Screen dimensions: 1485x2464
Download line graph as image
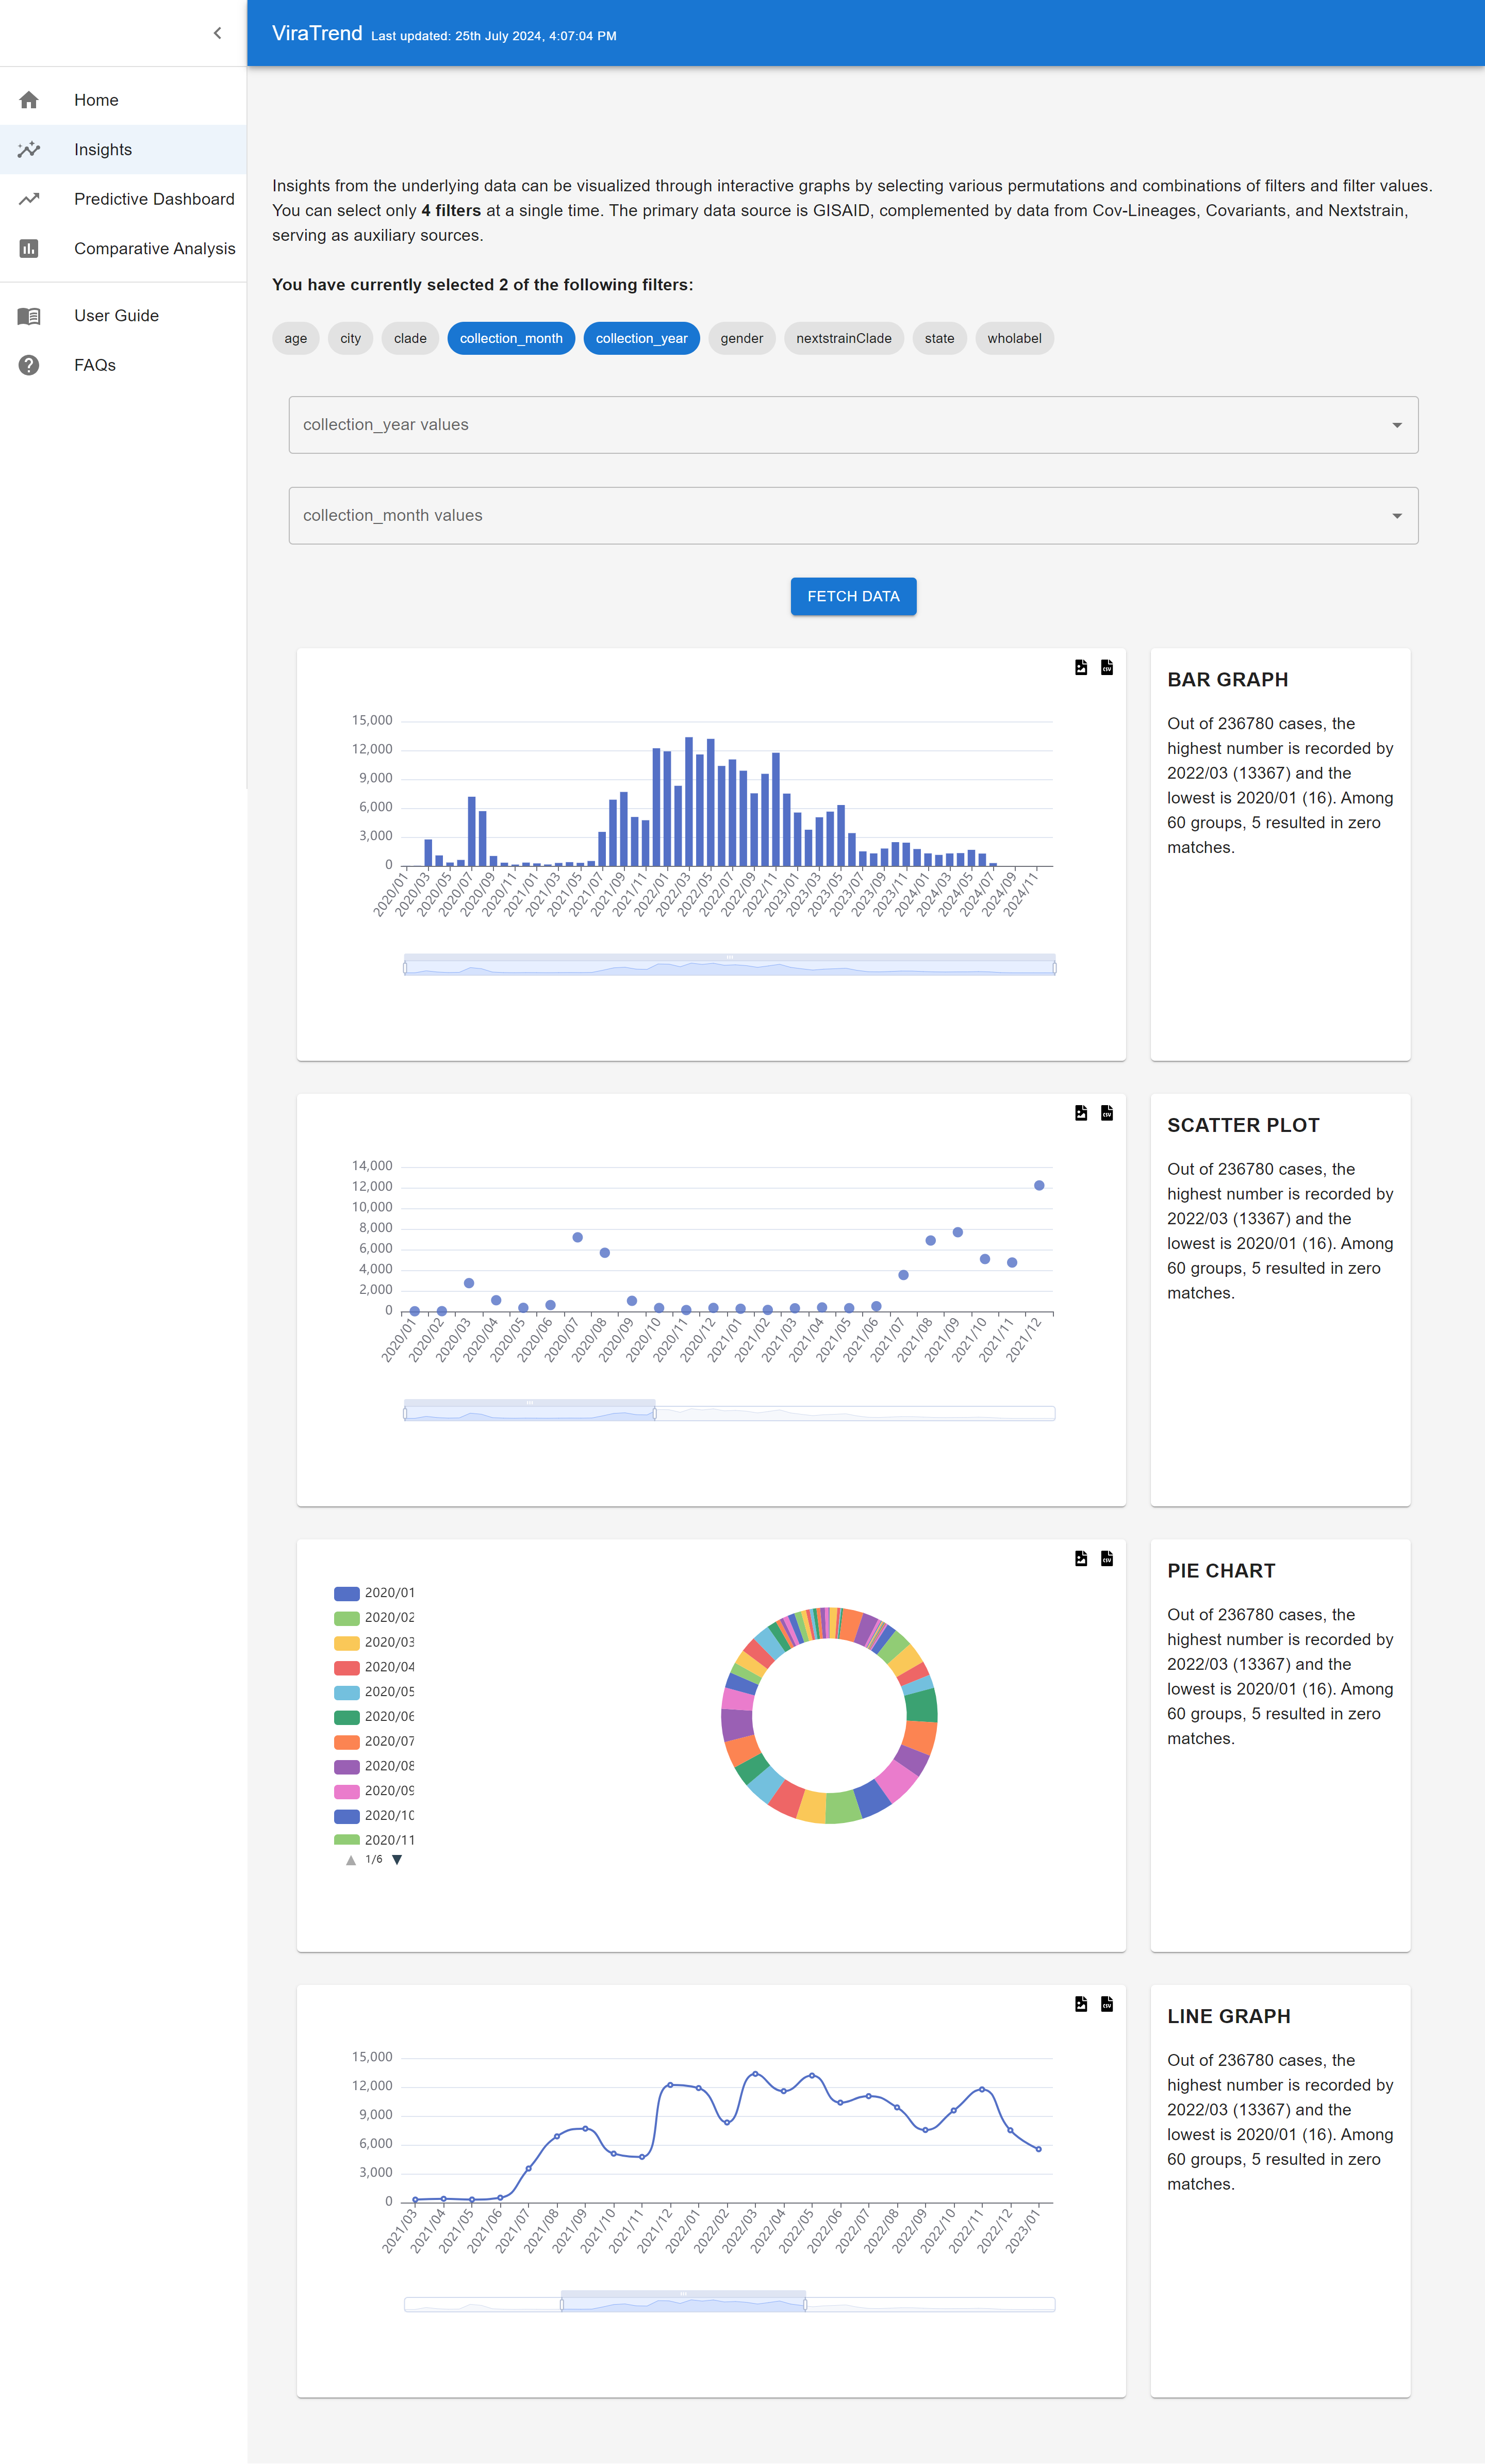tap(1080, 2004)
